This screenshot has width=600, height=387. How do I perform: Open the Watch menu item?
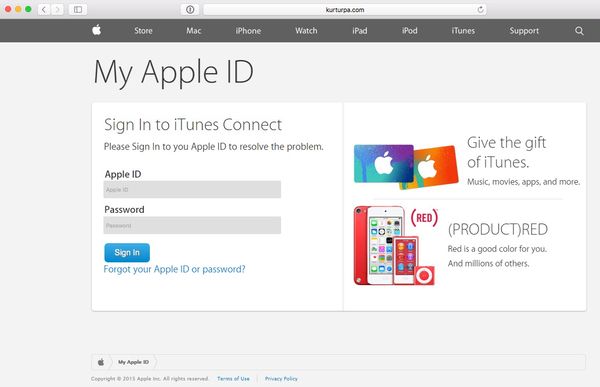pos(306,31)
